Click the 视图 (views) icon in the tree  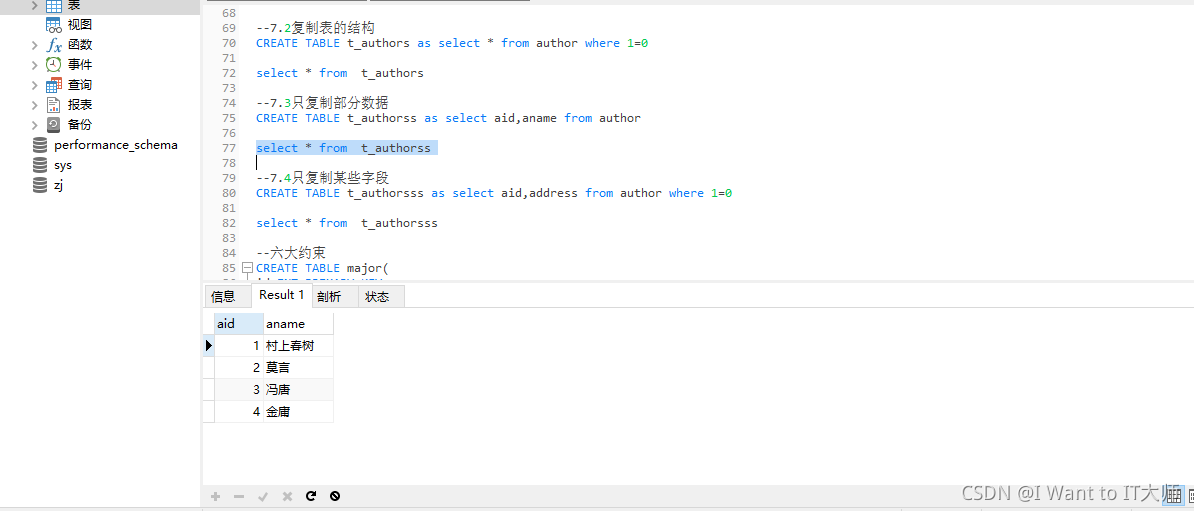pos(54,25)
